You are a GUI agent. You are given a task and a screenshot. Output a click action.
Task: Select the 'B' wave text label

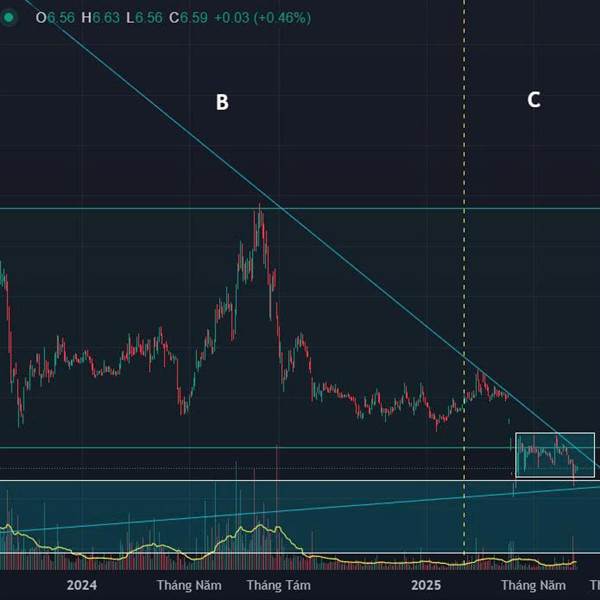222,102
